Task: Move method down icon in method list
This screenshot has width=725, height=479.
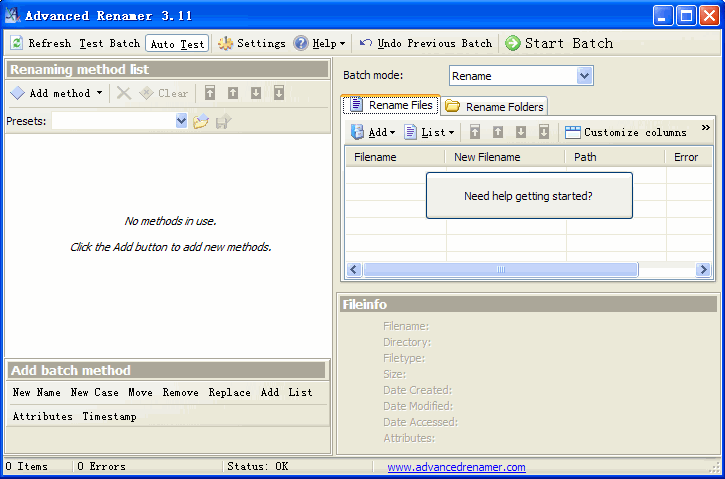Action: point(256,93)
